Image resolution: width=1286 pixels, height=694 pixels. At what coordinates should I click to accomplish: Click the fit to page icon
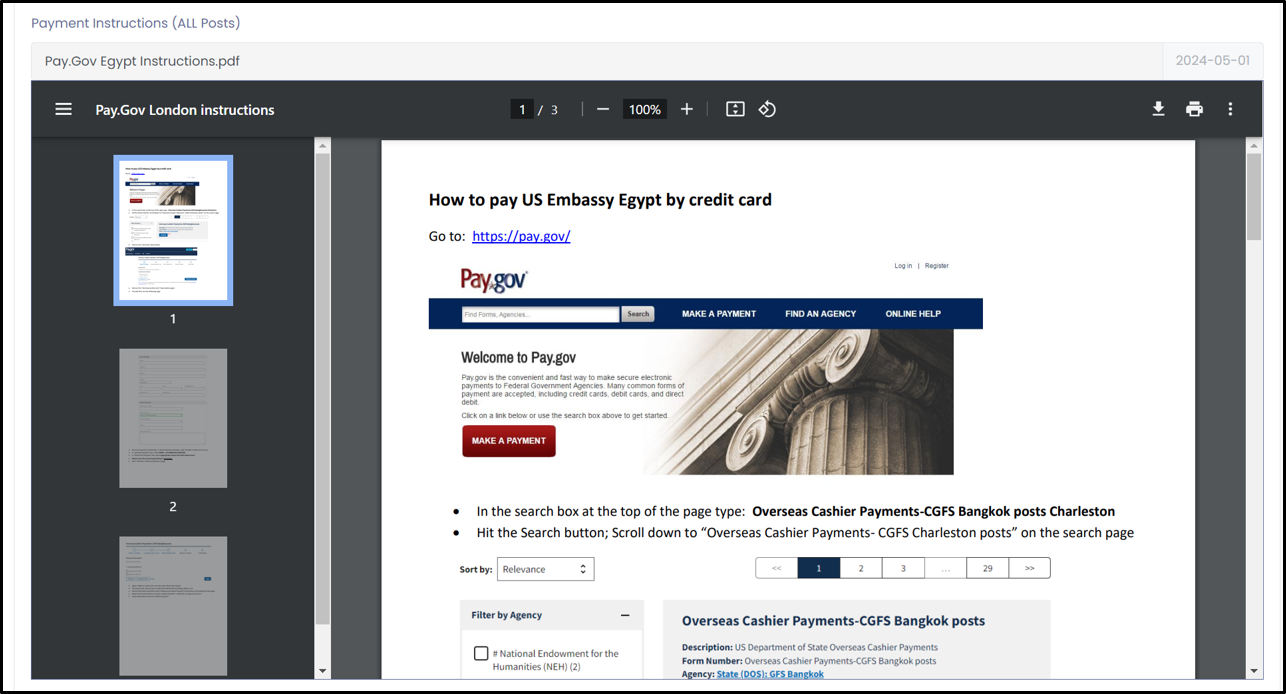pyautogui.click(x=735, y=109)
